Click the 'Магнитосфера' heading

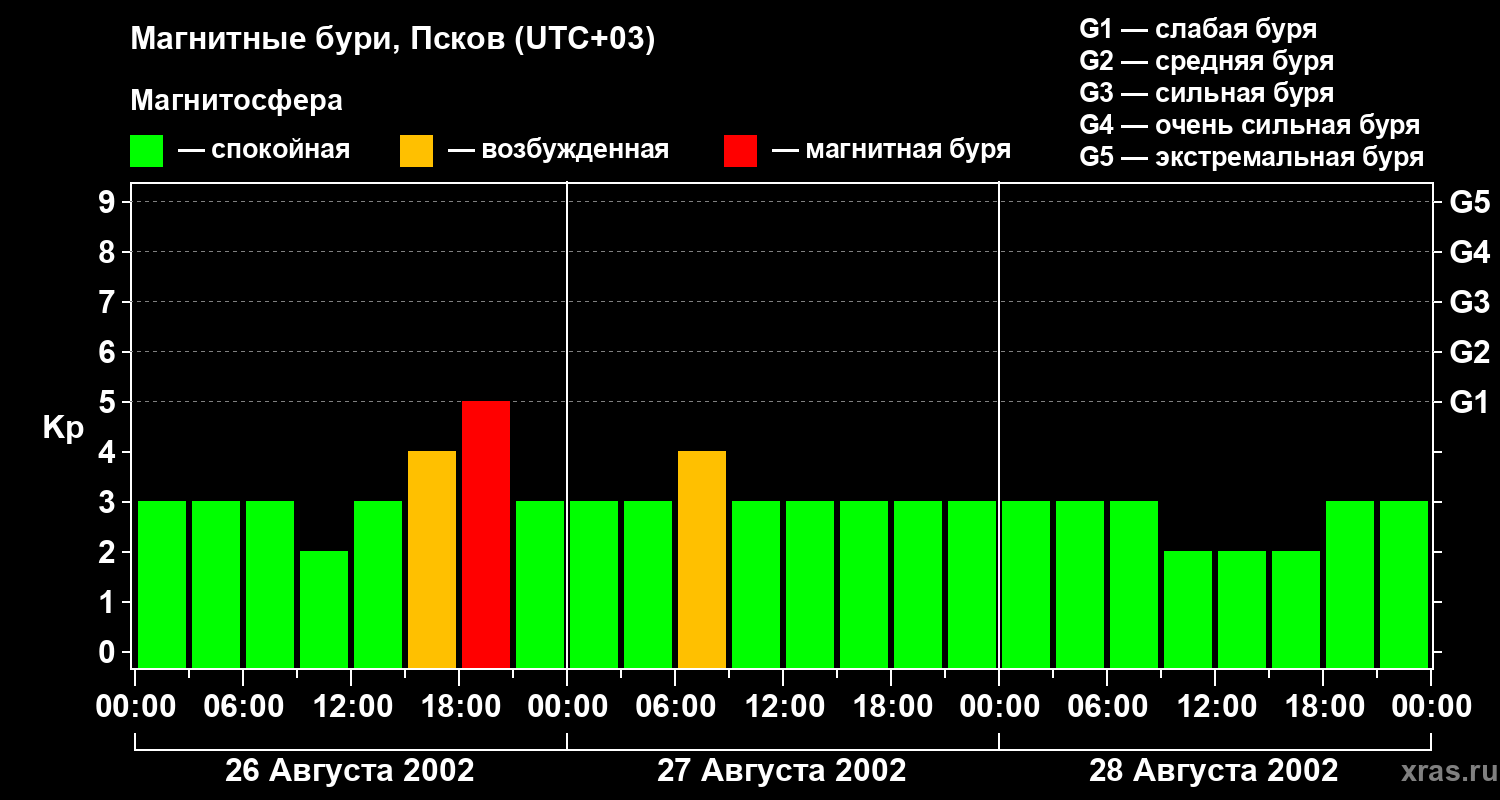point(236,101)
